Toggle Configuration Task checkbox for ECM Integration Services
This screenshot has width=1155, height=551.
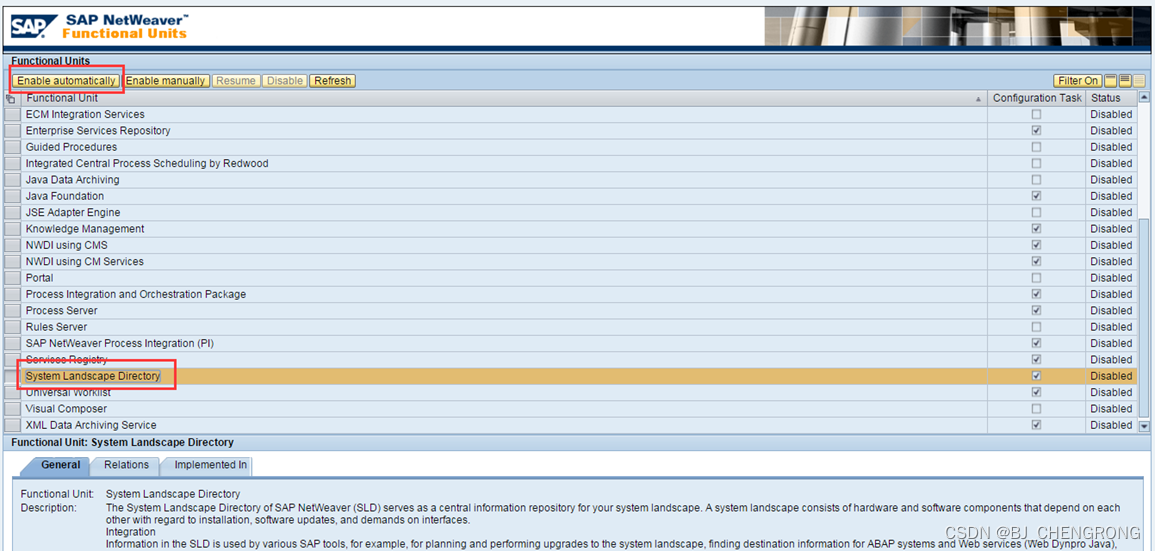coord(1036,114)
